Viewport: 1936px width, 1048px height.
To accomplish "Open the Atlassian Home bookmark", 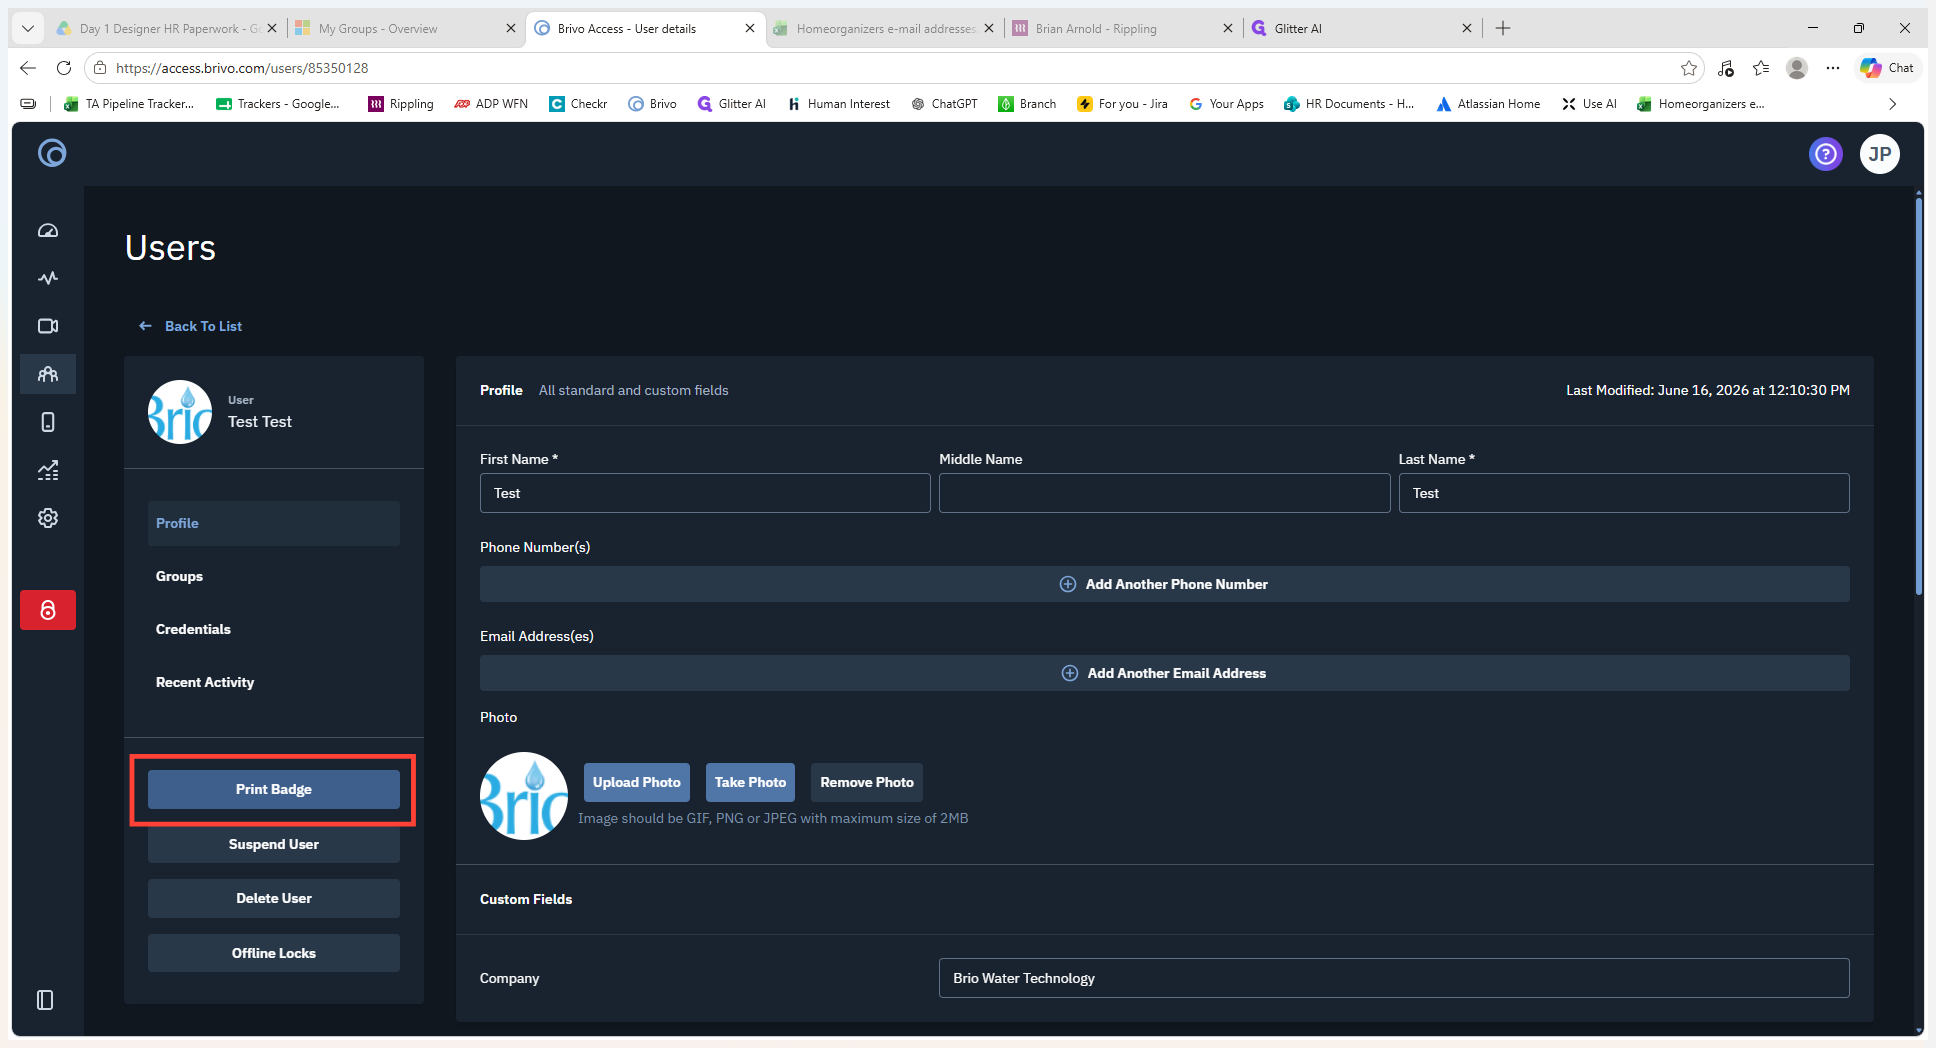I will click(x=1488, y=104).
